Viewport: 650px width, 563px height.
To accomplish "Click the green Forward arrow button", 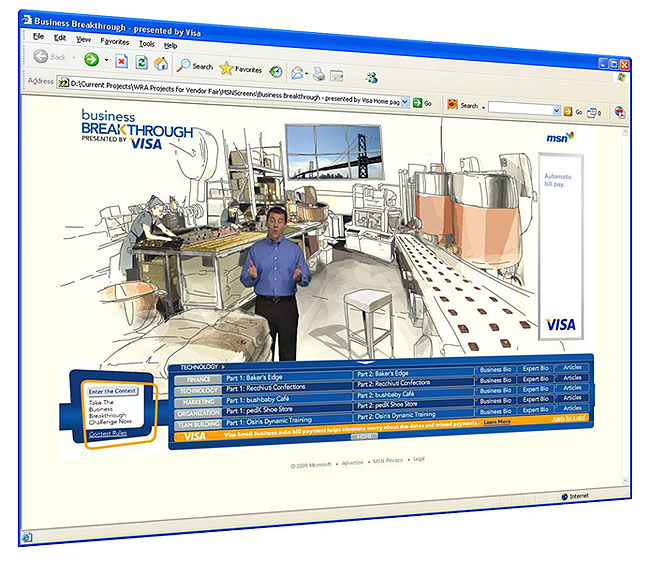I will tap(91, 59).
